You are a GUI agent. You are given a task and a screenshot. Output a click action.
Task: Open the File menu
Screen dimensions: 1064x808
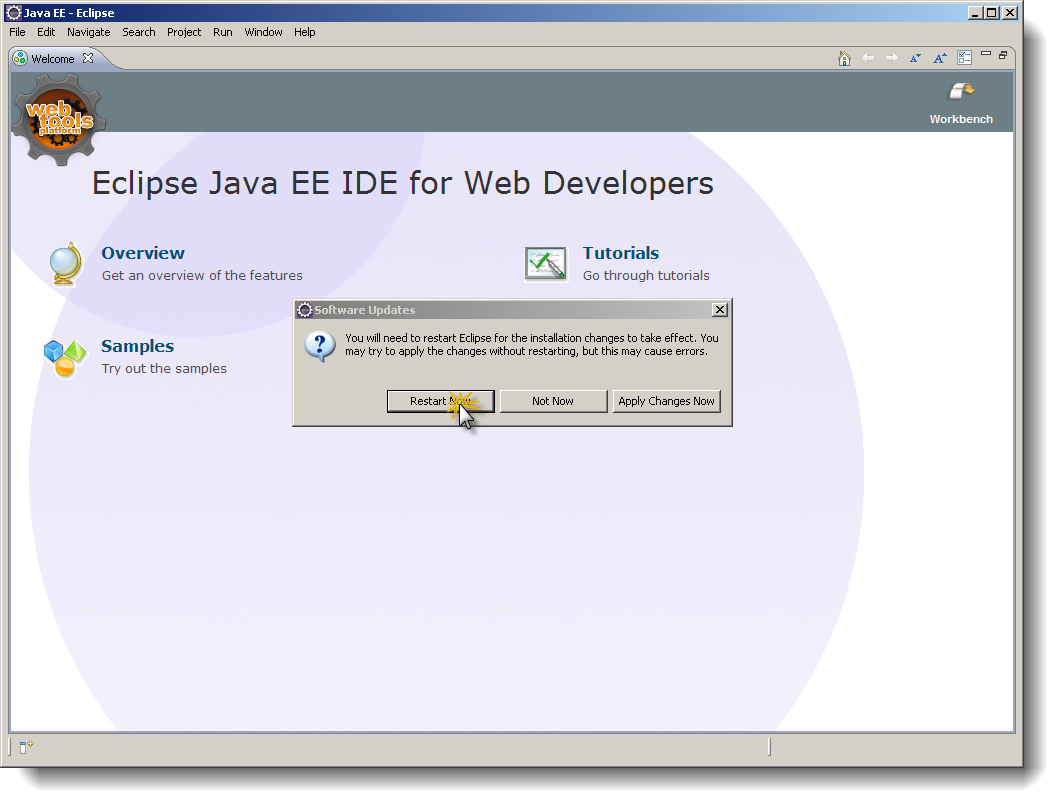(x=16, y=32)
